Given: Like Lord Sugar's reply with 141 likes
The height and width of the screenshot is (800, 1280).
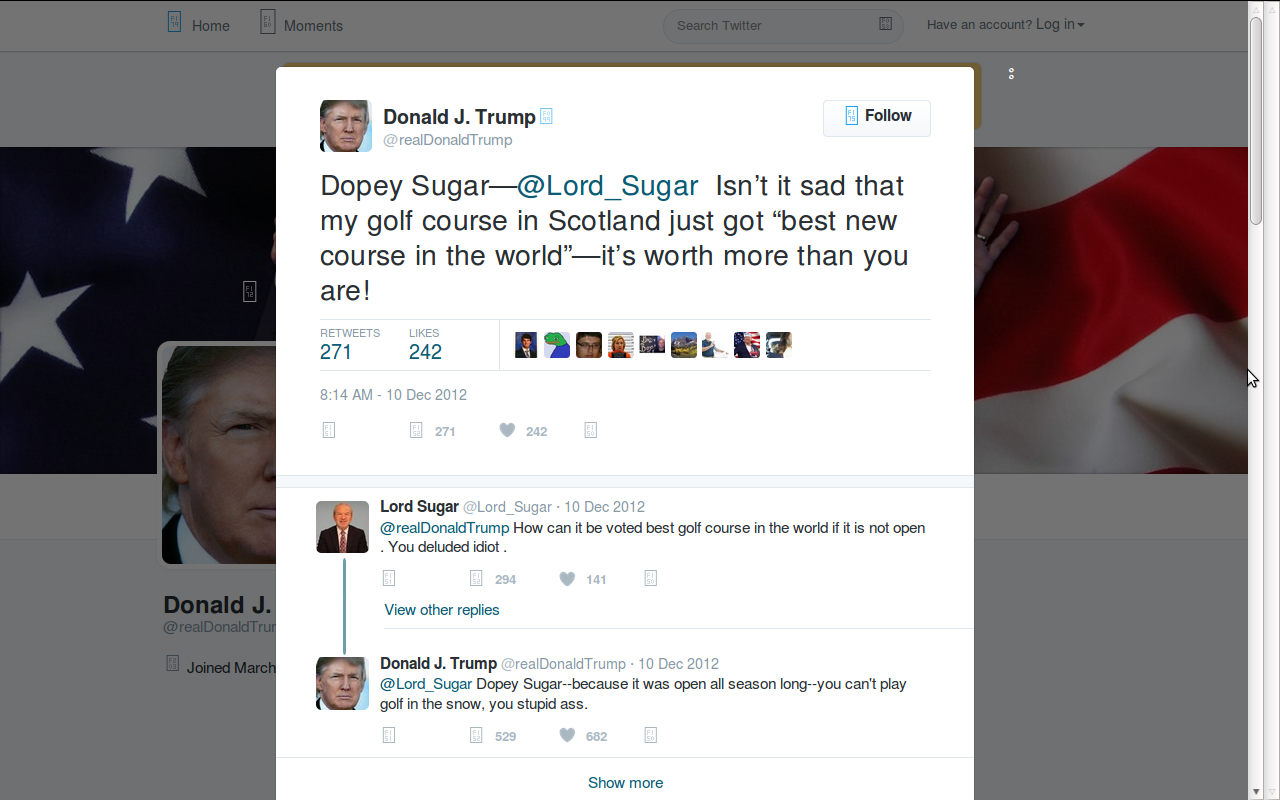Looking at the screenshot, I should [567, 578].
